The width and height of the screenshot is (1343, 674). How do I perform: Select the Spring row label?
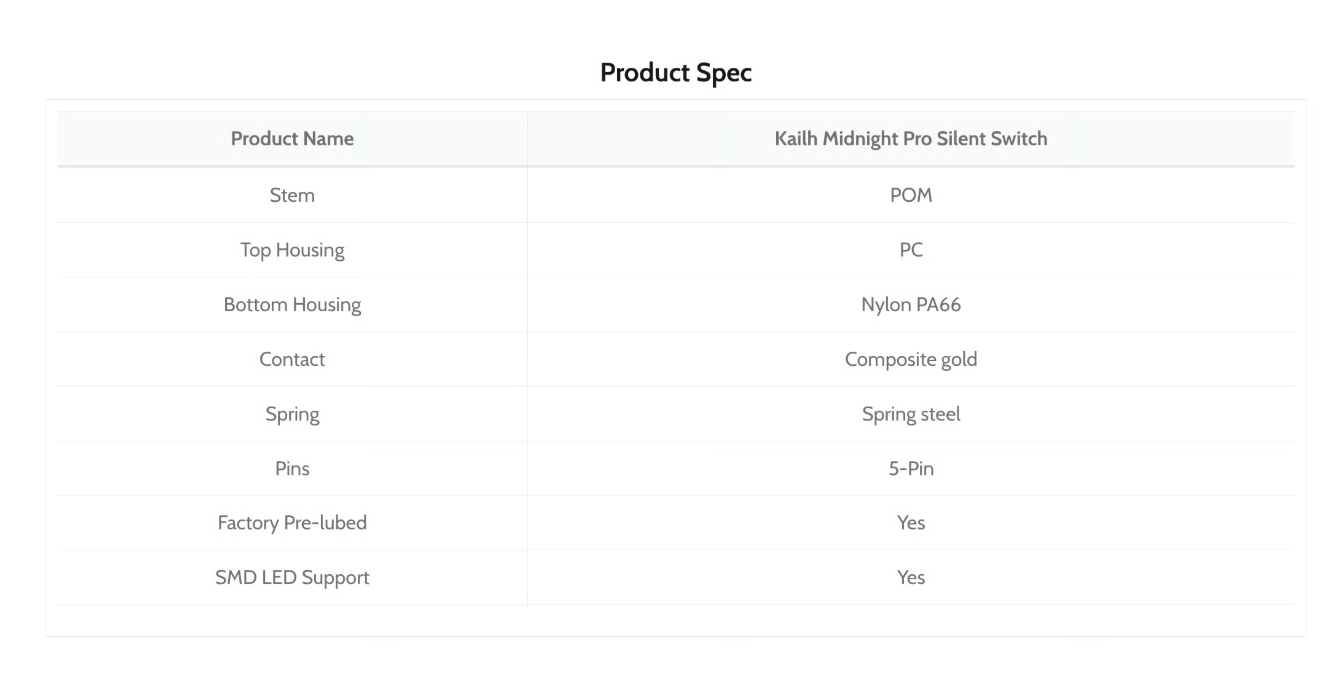tap(292, 415)
